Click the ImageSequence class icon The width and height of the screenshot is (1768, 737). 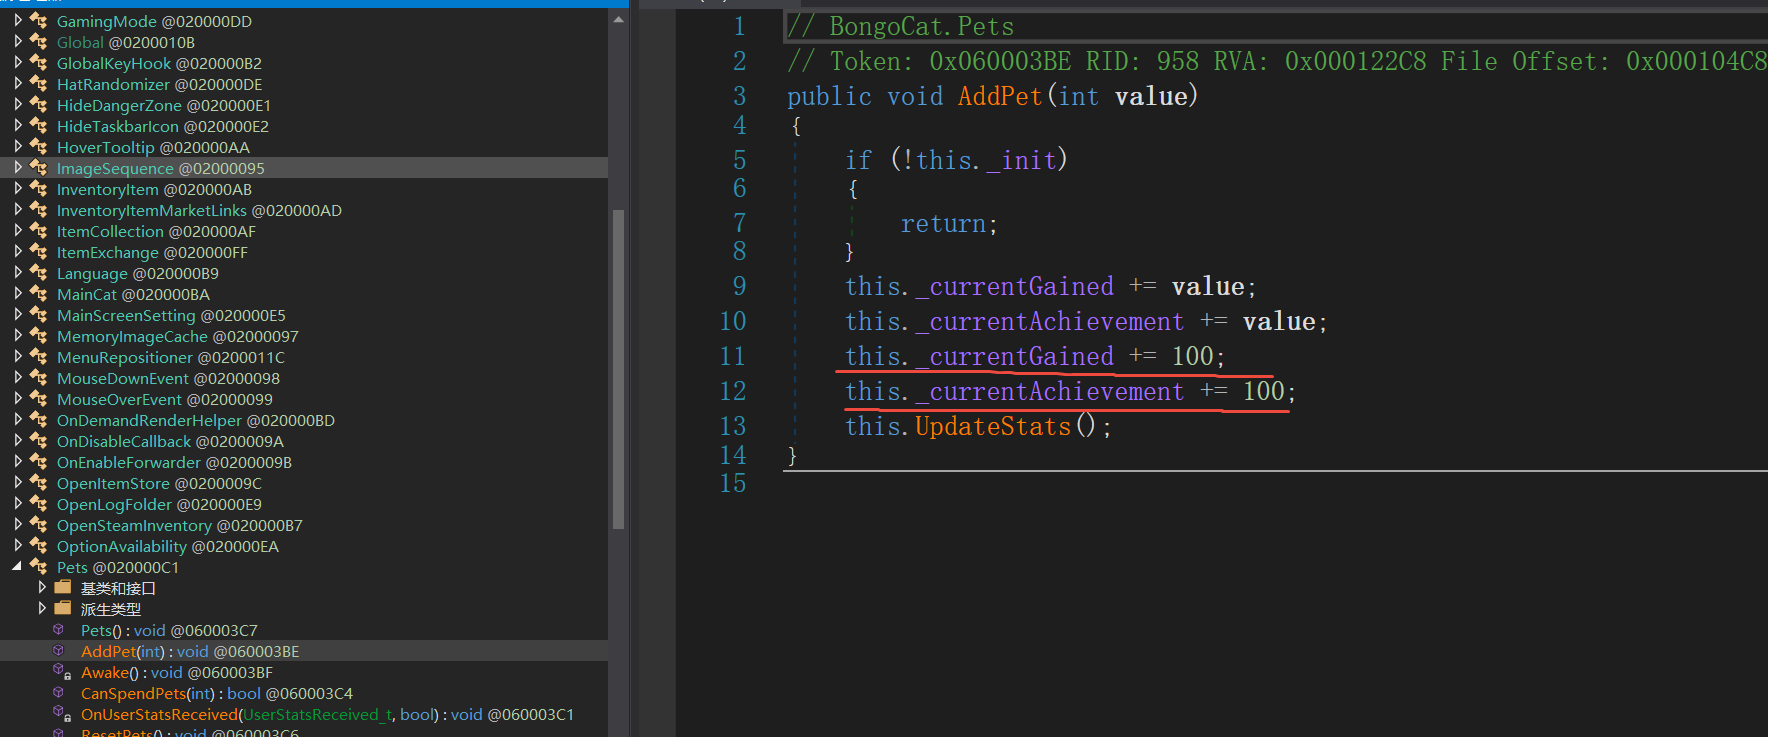39,168
